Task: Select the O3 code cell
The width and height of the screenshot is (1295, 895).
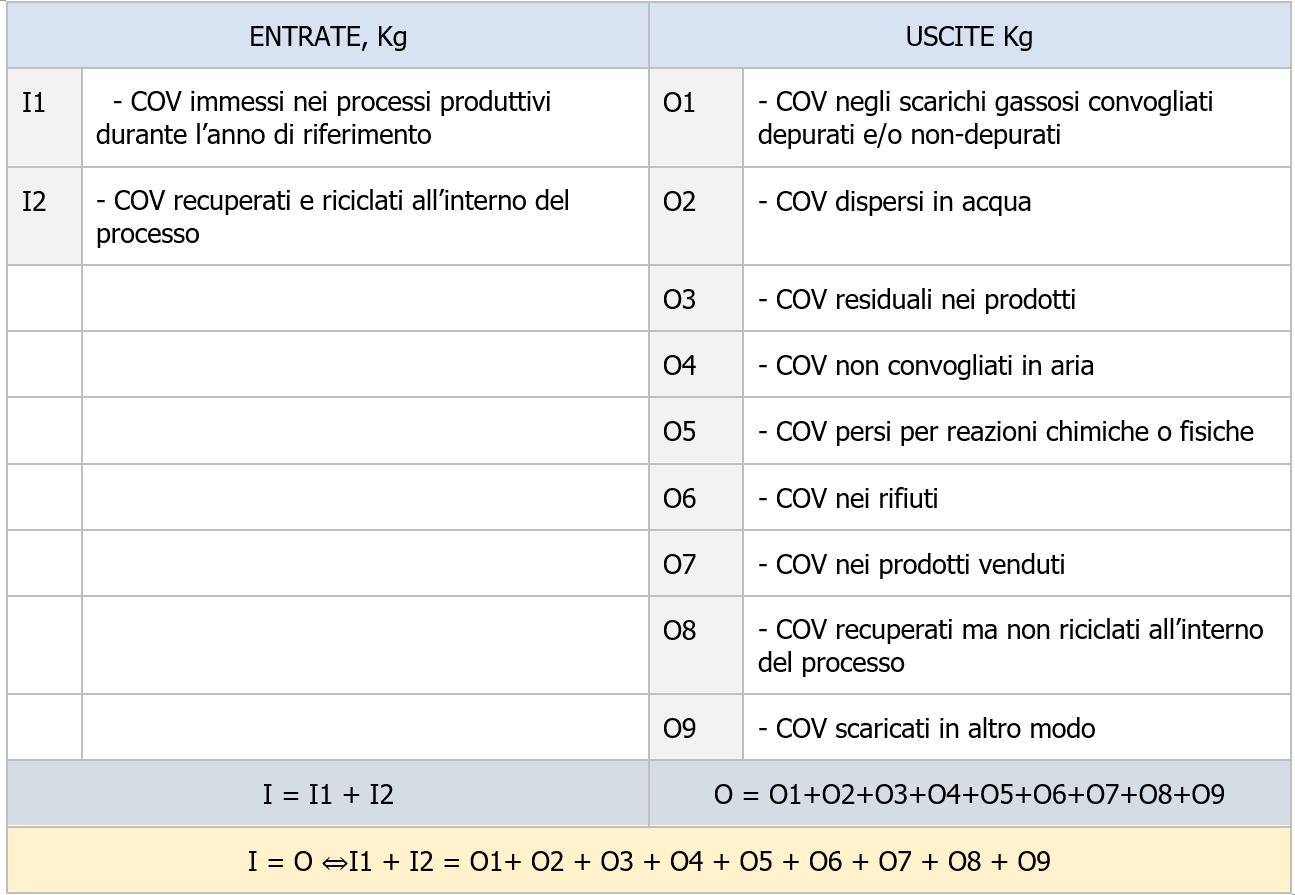Action: (695, 299)
